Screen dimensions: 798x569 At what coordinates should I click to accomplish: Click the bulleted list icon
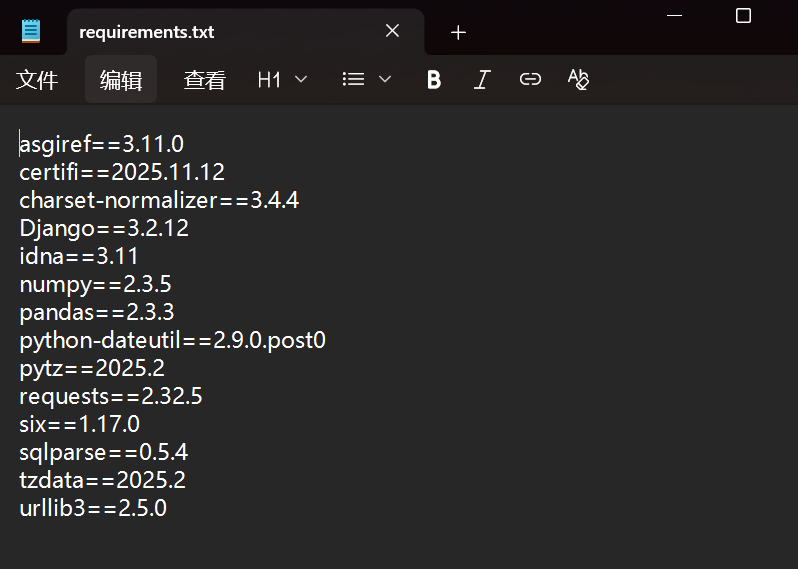[x=353, y=79]
